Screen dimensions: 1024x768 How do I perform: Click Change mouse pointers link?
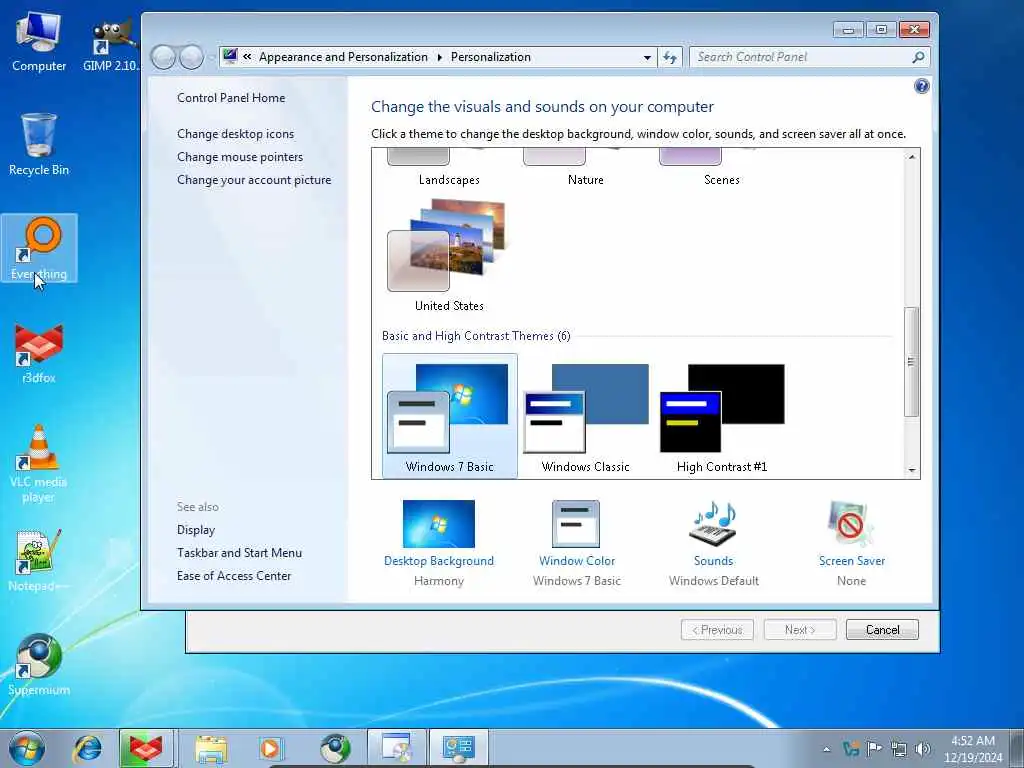240,157
